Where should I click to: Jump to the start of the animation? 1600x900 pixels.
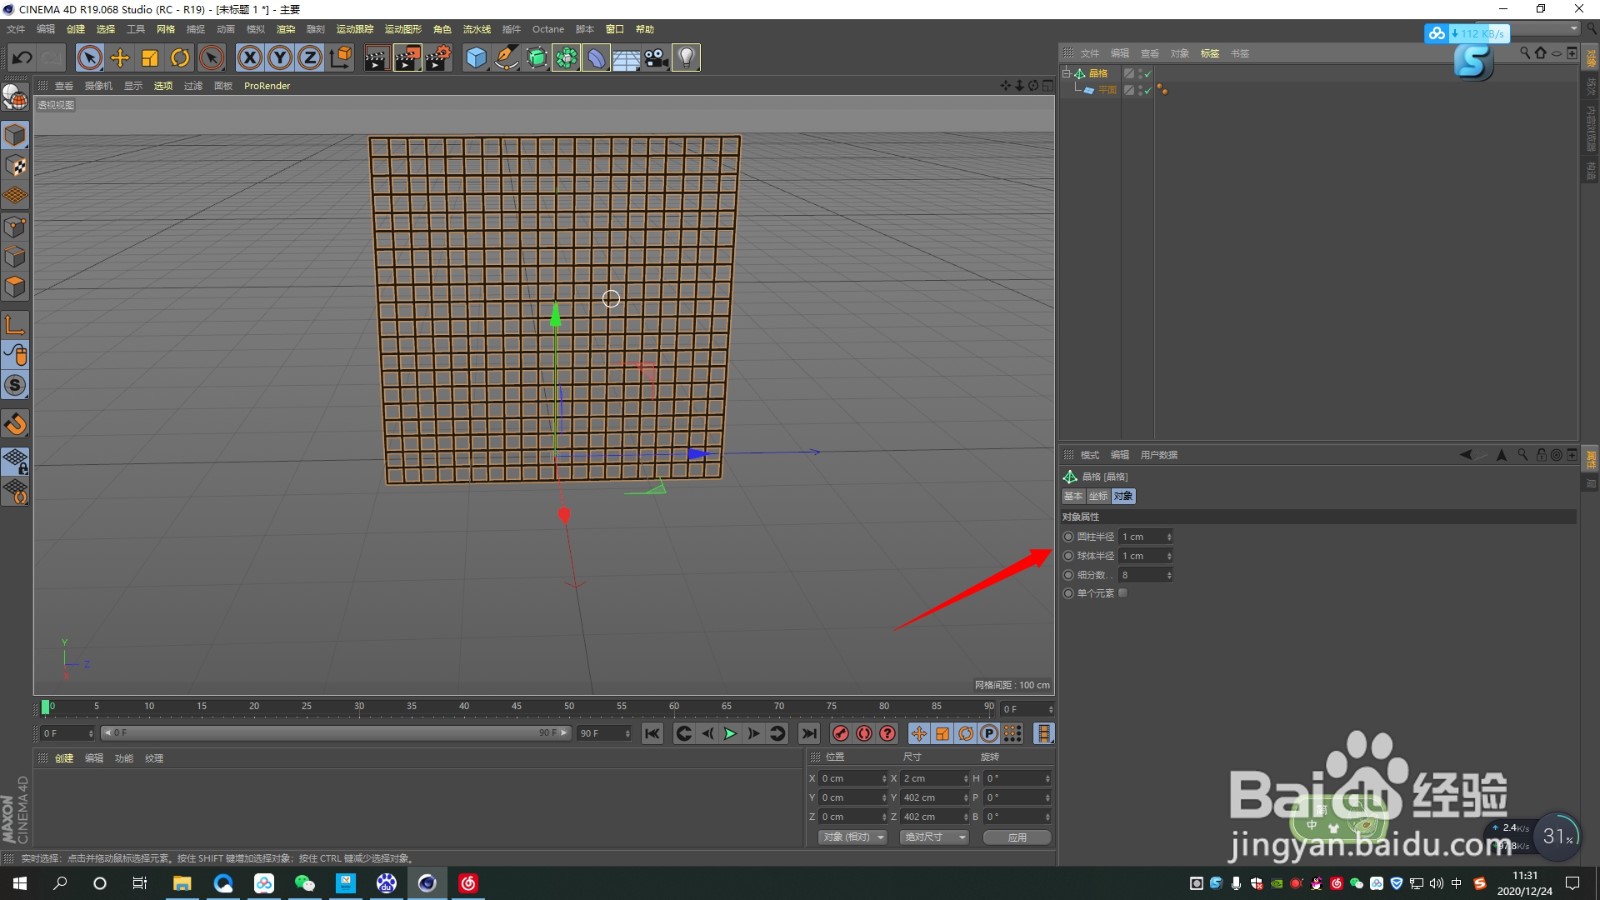click(x=652, y=734)
